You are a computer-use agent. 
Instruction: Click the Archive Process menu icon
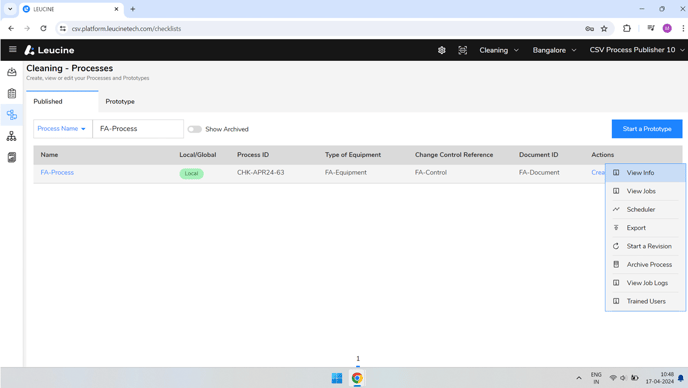point(616,264)
